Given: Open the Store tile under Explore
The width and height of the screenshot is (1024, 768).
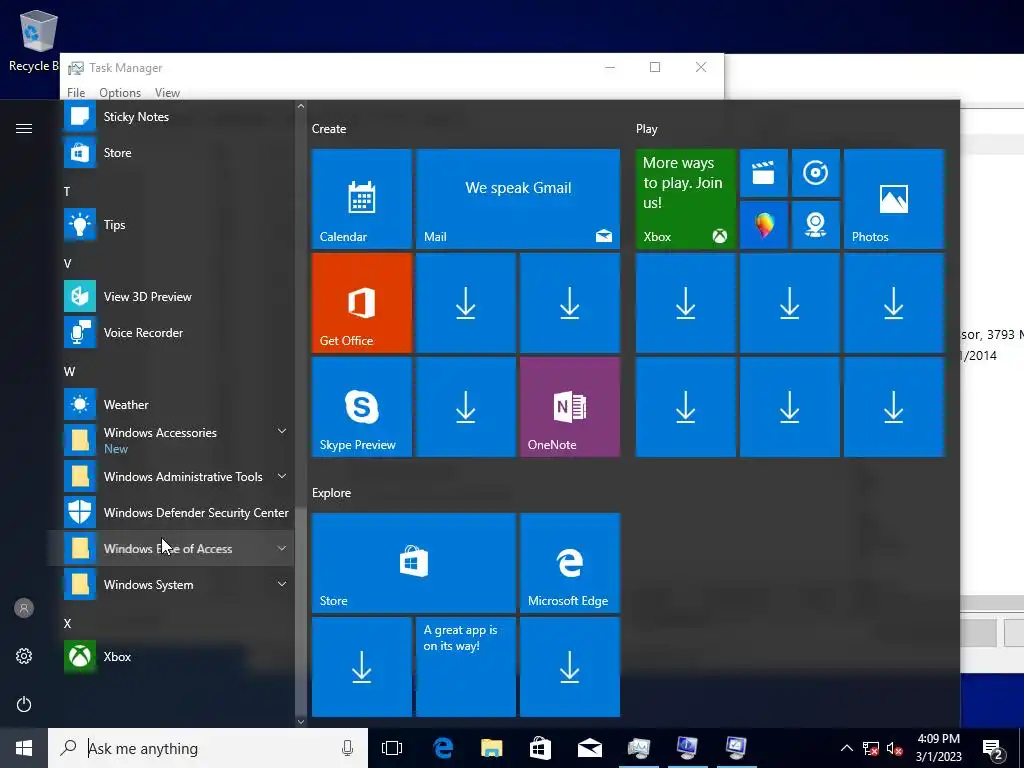Looking at the screenshot, I should [414, 563].
